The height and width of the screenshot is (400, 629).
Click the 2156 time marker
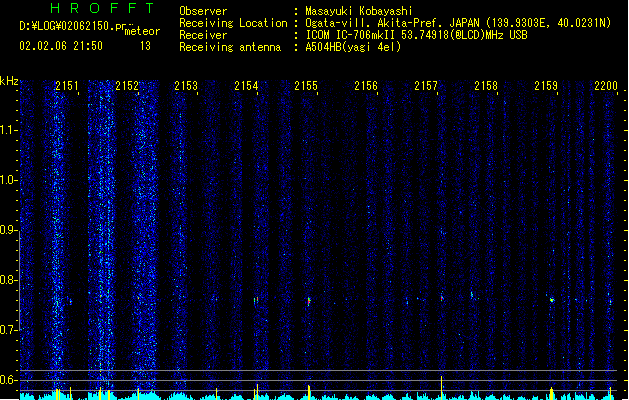pos(366,86)
